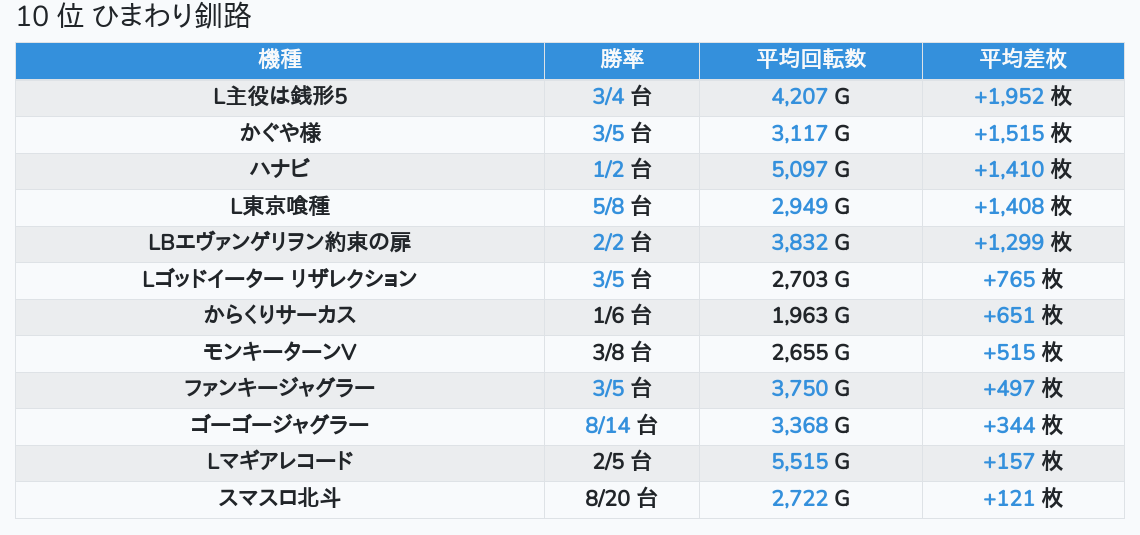Click the スマスロ北斗 machine name
1140x535 pixels.
tap(280, 498)
